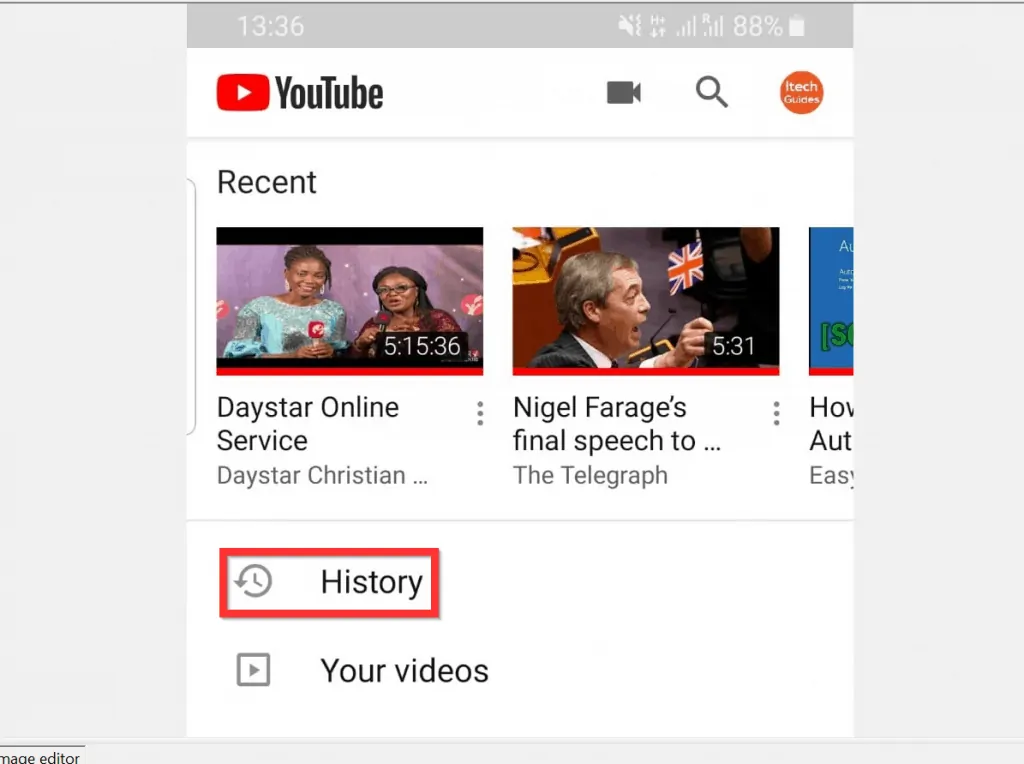
Task: Click the image editor item in taskbar
Action: click(40, 757)
